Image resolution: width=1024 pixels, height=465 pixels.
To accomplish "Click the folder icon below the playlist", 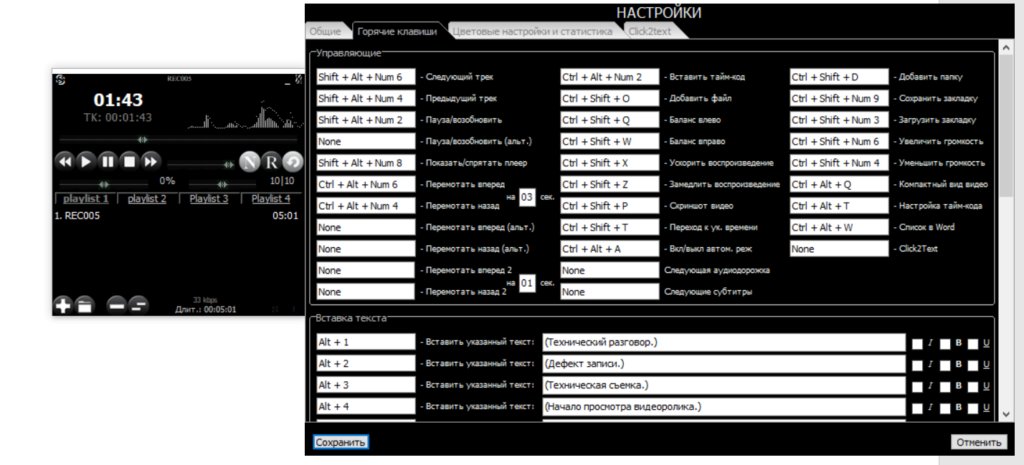I will pyautogui.click(x=84, y=305).
